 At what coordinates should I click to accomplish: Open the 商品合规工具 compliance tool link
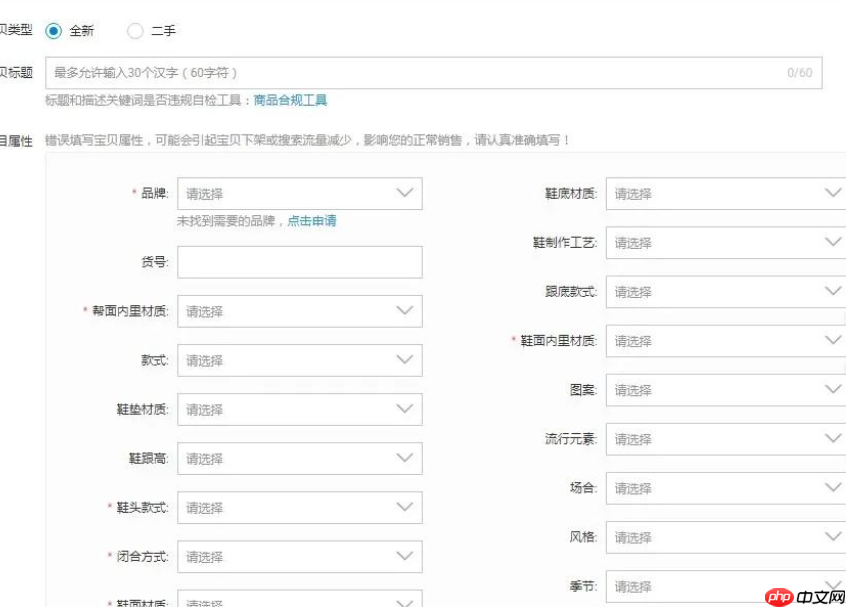290,100
